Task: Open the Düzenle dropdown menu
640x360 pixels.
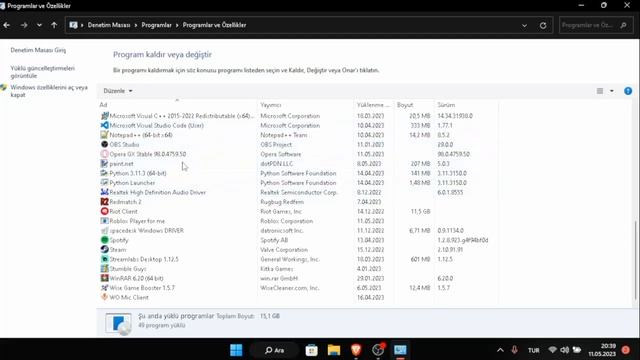Action: [118, 91]
